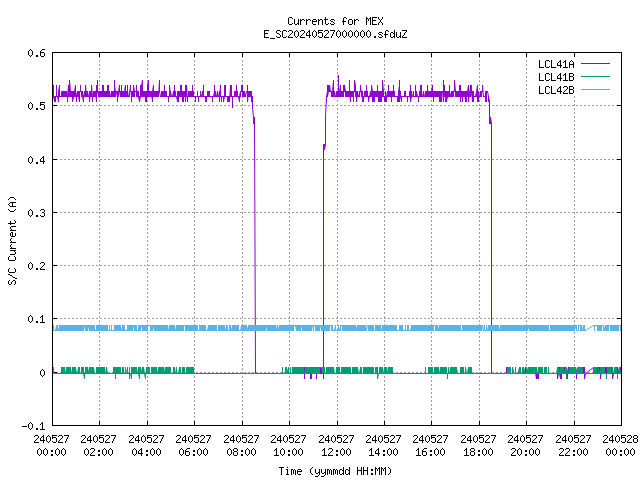The height and width of the screenshot is (480, 640).
Task: Click the 240527 12:00 time tick label
Action: [336, 446]
